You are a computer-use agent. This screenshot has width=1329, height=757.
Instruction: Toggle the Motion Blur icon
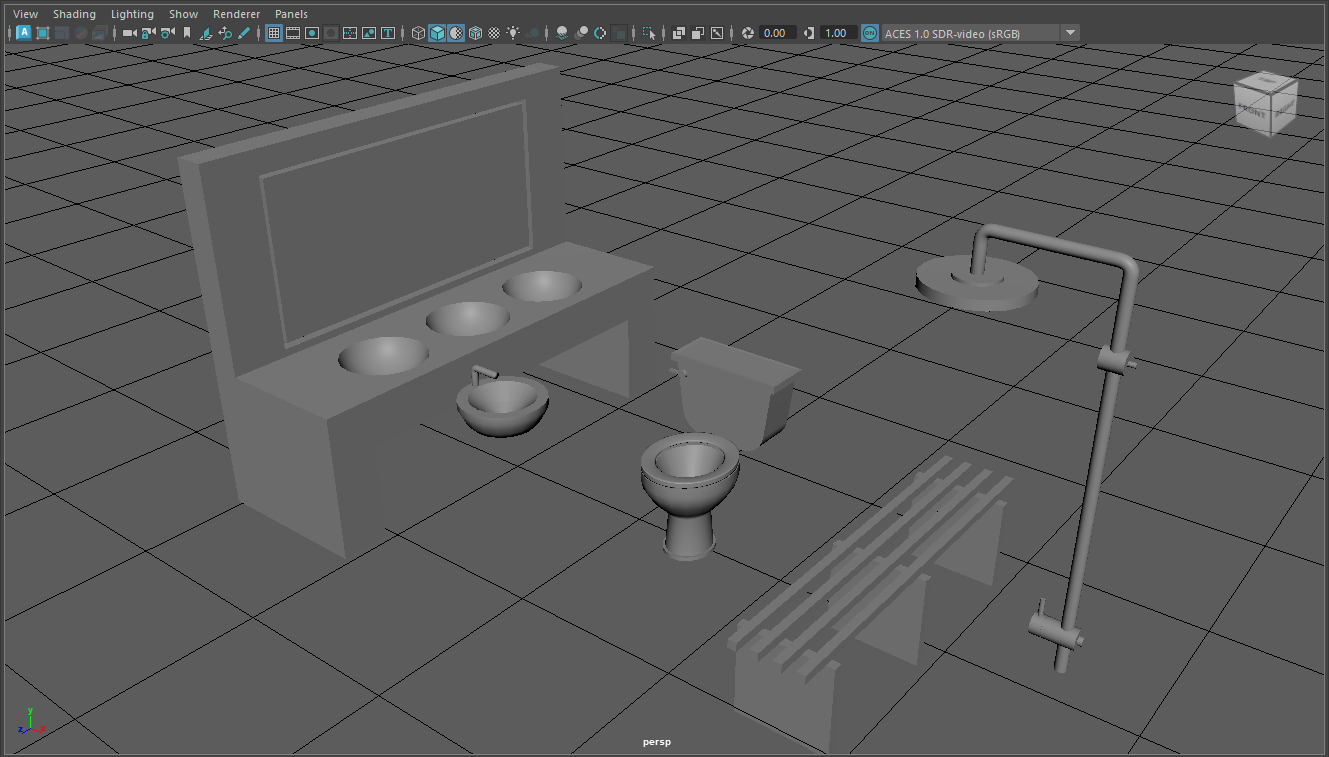point(581,33)
